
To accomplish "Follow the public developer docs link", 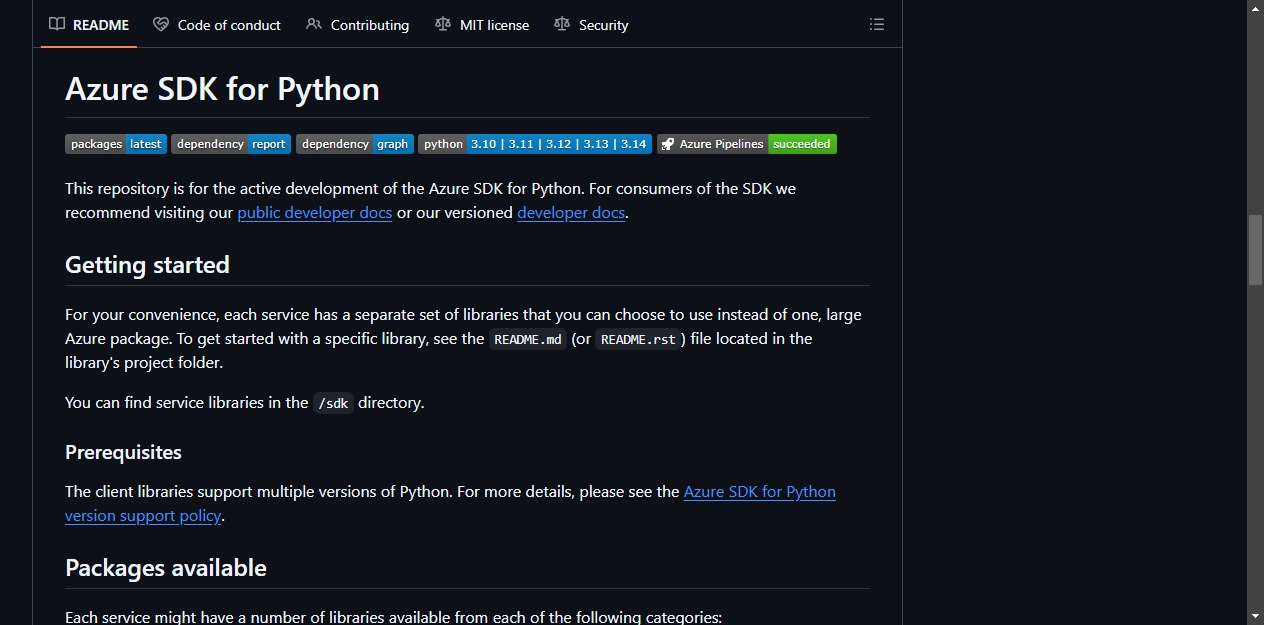I will 315,213.
